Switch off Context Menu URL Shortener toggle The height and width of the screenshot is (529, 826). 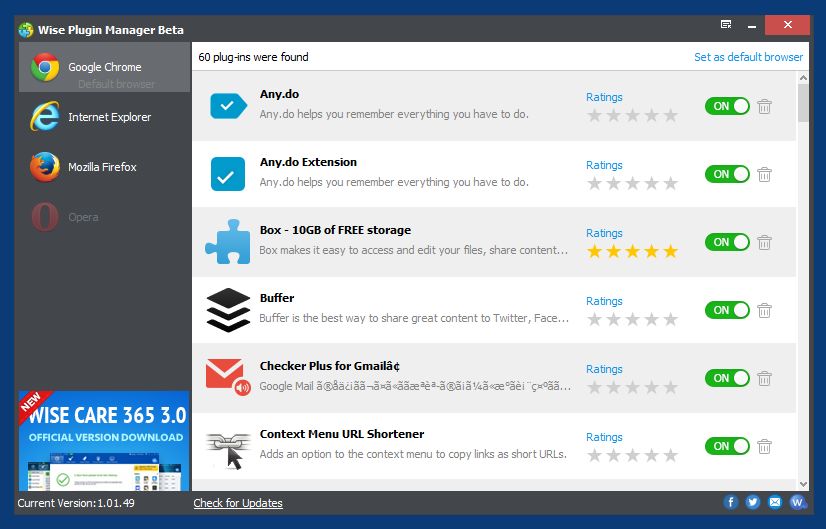[727, 446]
